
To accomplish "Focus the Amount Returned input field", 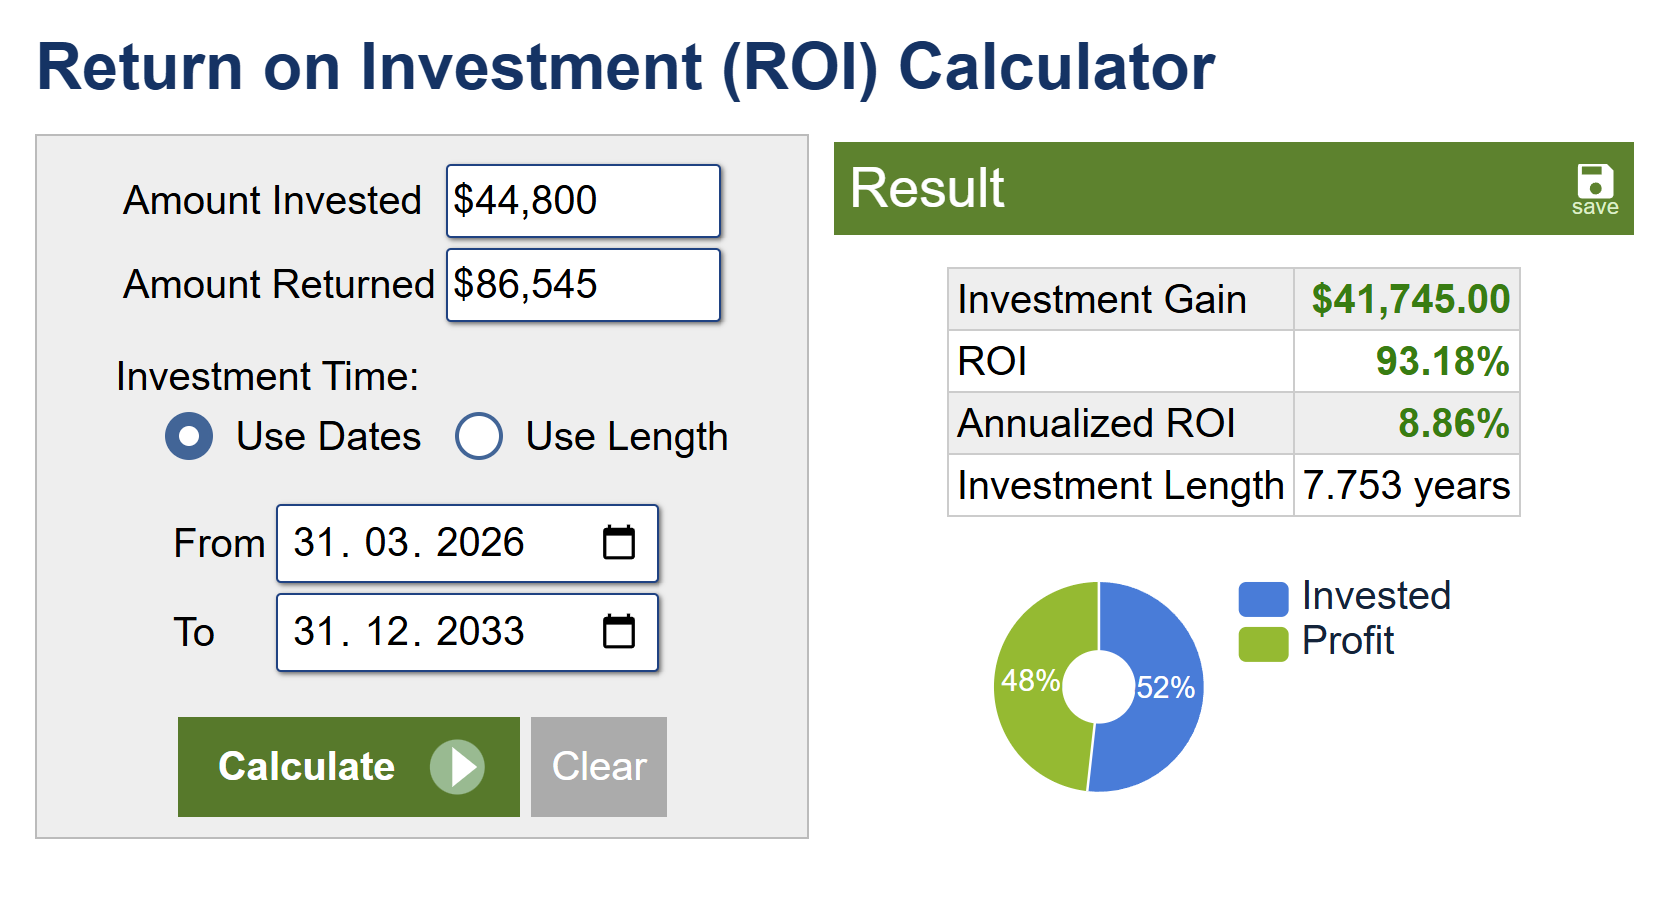I will 582,285.
